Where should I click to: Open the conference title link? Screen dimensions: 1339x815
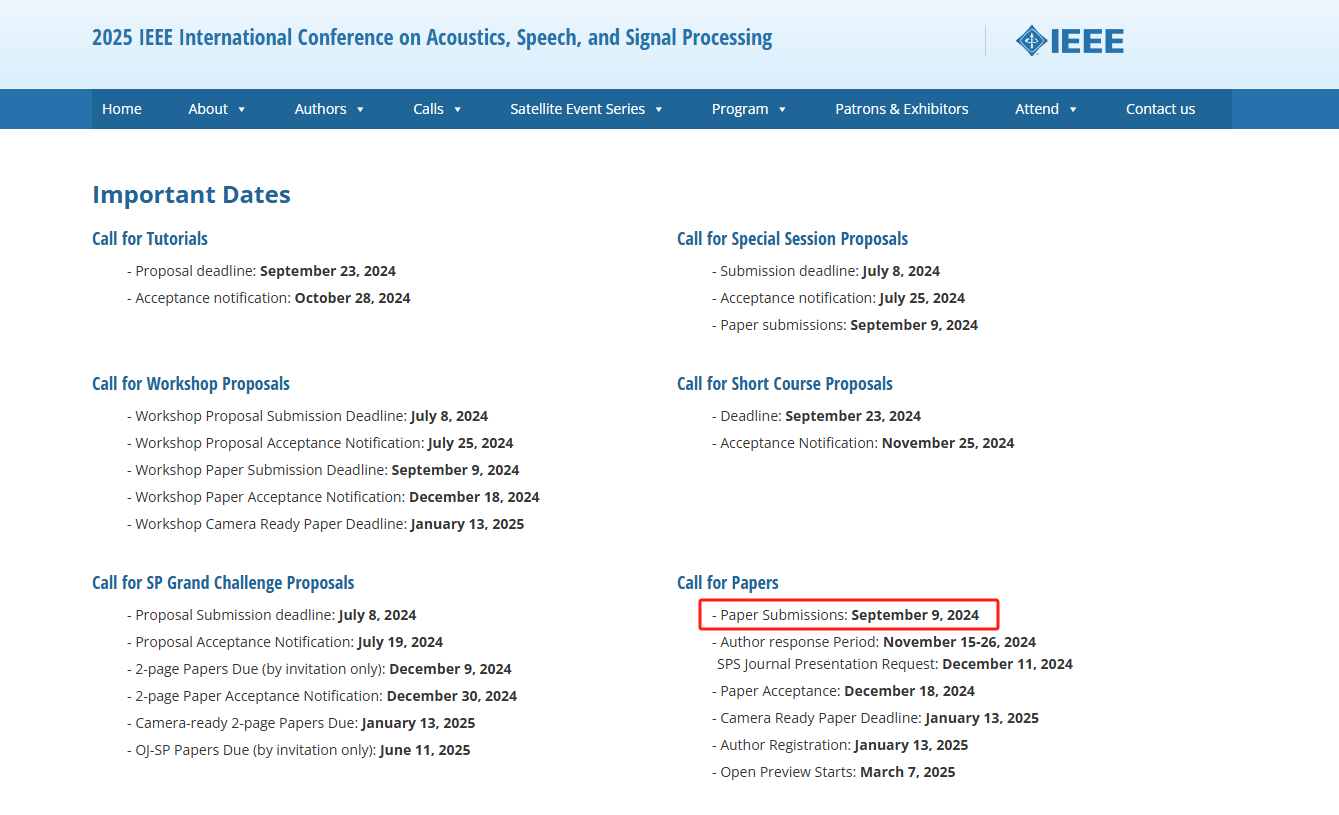point(431,38)
